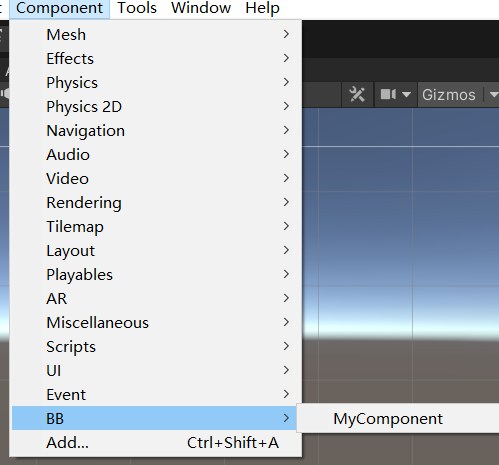
Task: Open the Window menu
Action: 201,8
